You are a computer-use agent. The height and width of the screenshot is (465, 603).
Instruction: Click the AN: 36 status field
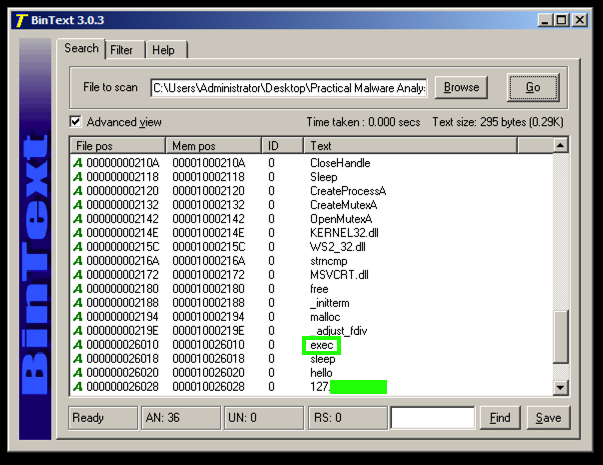pos(181,418)
